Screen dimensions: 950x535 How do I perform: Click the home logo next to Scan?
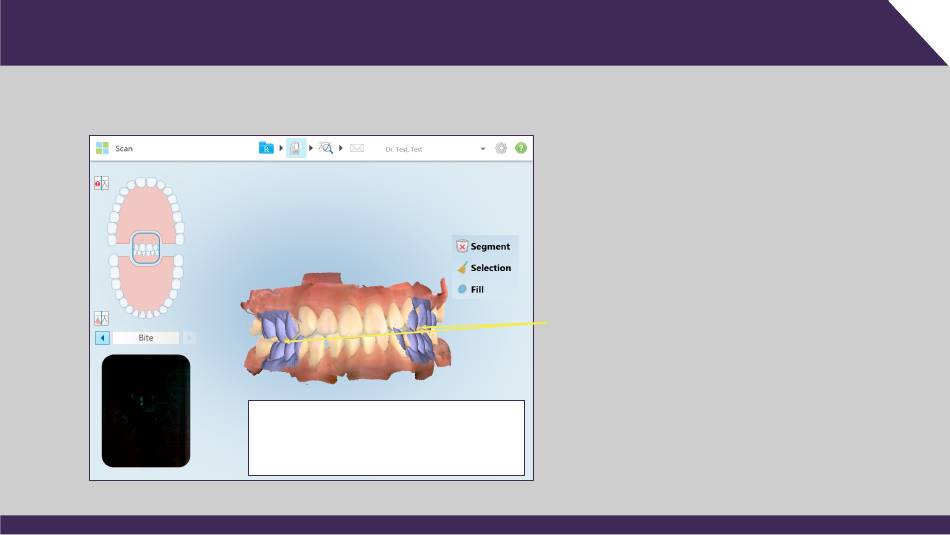102,148
